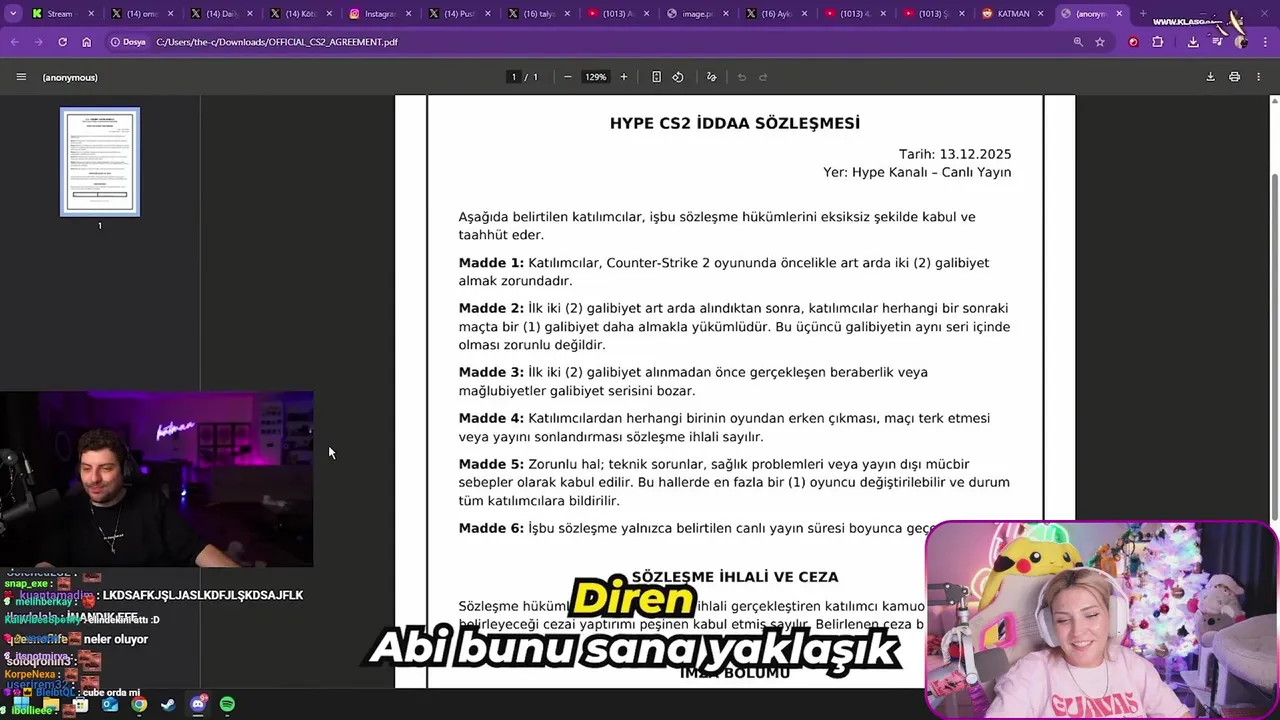Open the browser downloads panel

tap(1193, 42)
